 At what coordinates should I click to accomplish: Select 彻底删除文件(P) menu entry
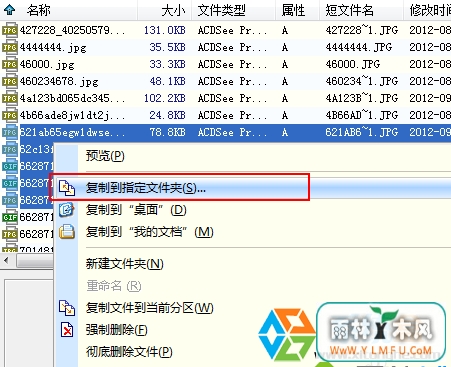tap(129, 352)
